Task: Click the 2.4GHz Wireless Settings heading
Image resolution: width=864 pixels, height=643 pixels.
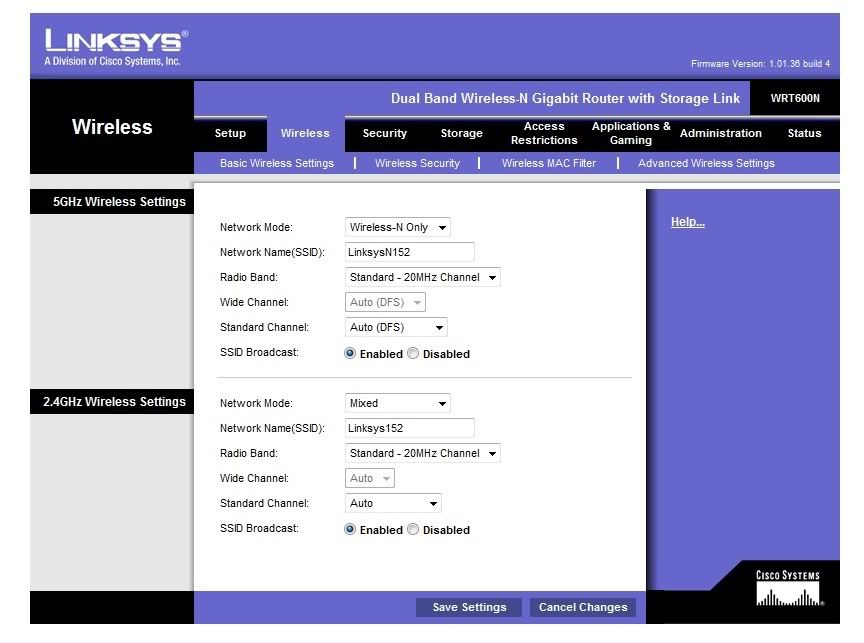Action: click(114, 402)
